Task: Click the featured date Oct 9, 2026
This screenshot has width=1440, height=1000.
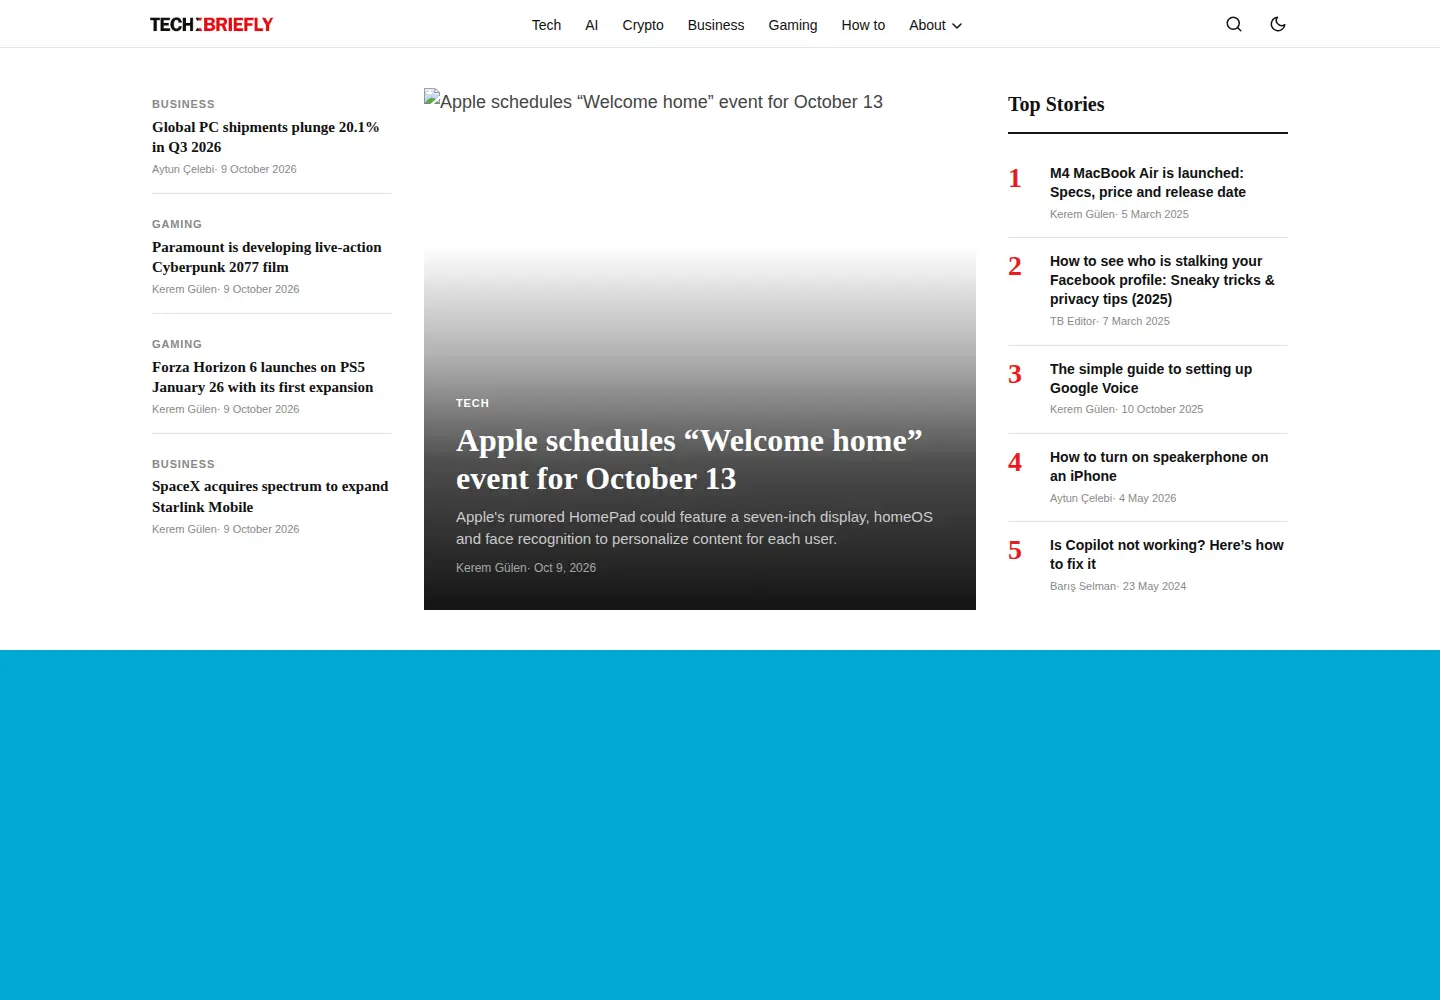Action: 565,568
